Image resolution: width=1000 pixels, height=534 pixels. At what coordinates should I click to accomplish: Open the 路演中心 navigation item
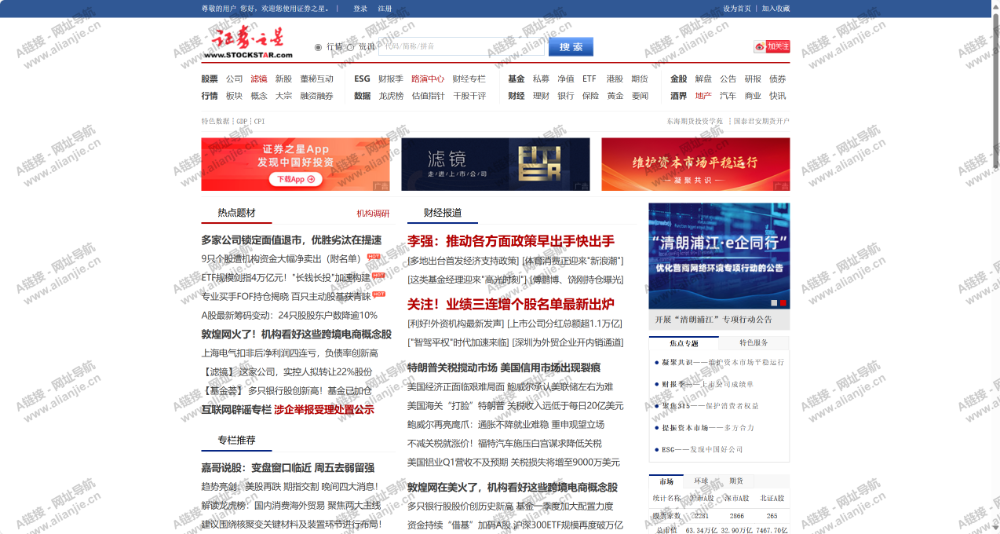click(x=427, y=78)
